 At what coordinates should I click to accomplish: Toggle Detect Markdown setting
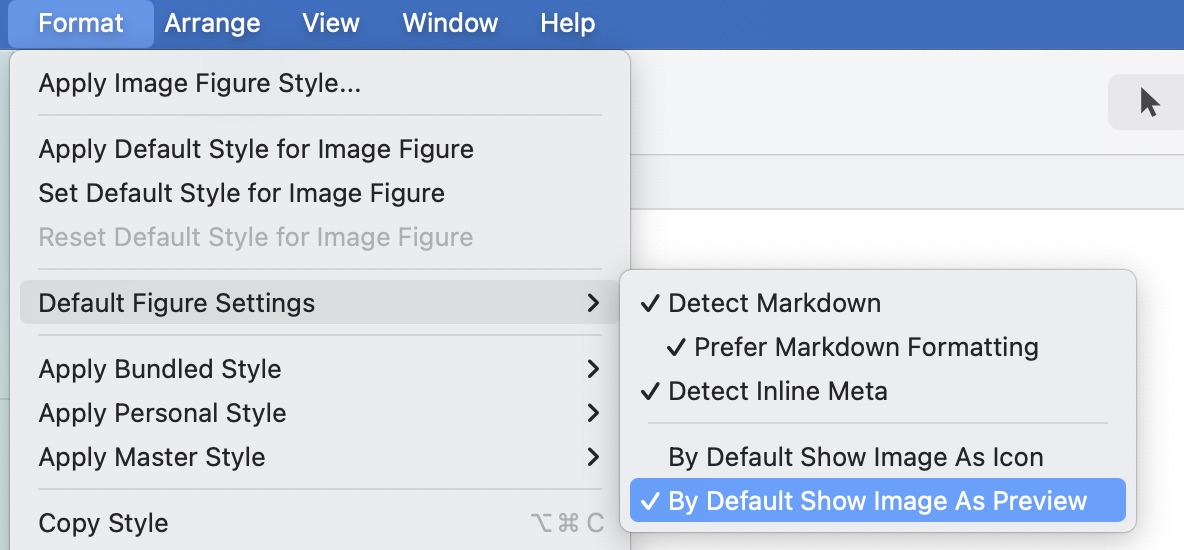coord(774,303)
